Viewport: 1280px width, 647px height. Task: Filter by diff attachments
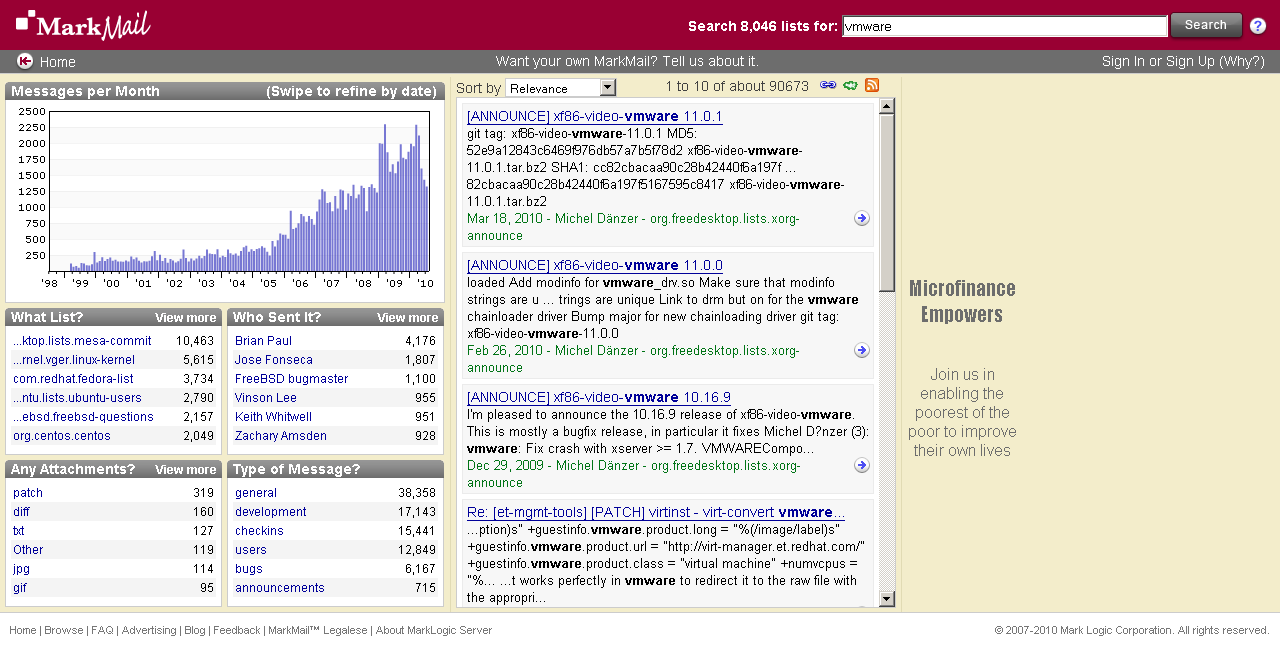click(x=21, y=512)
